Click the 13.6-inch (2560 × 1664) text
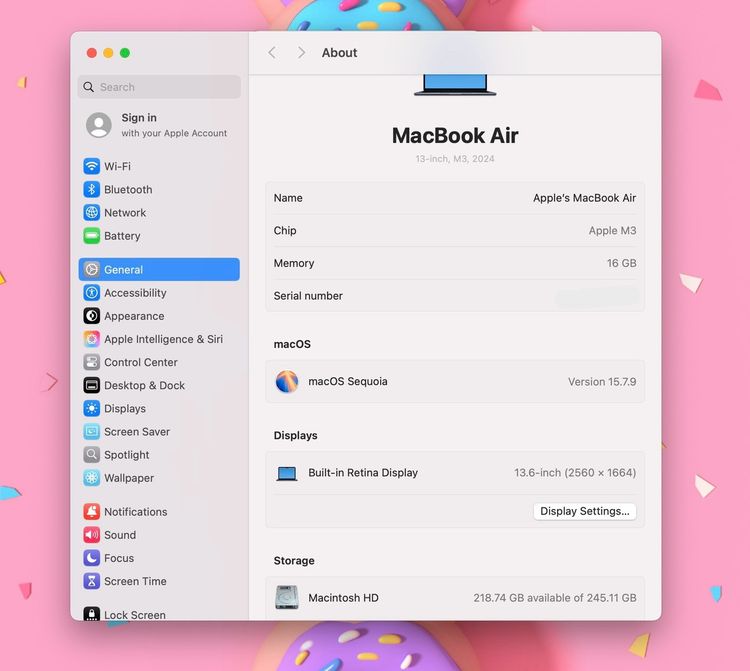Image resolution: width=750 pixels, height=671 pixels. [x=575, y=473]
